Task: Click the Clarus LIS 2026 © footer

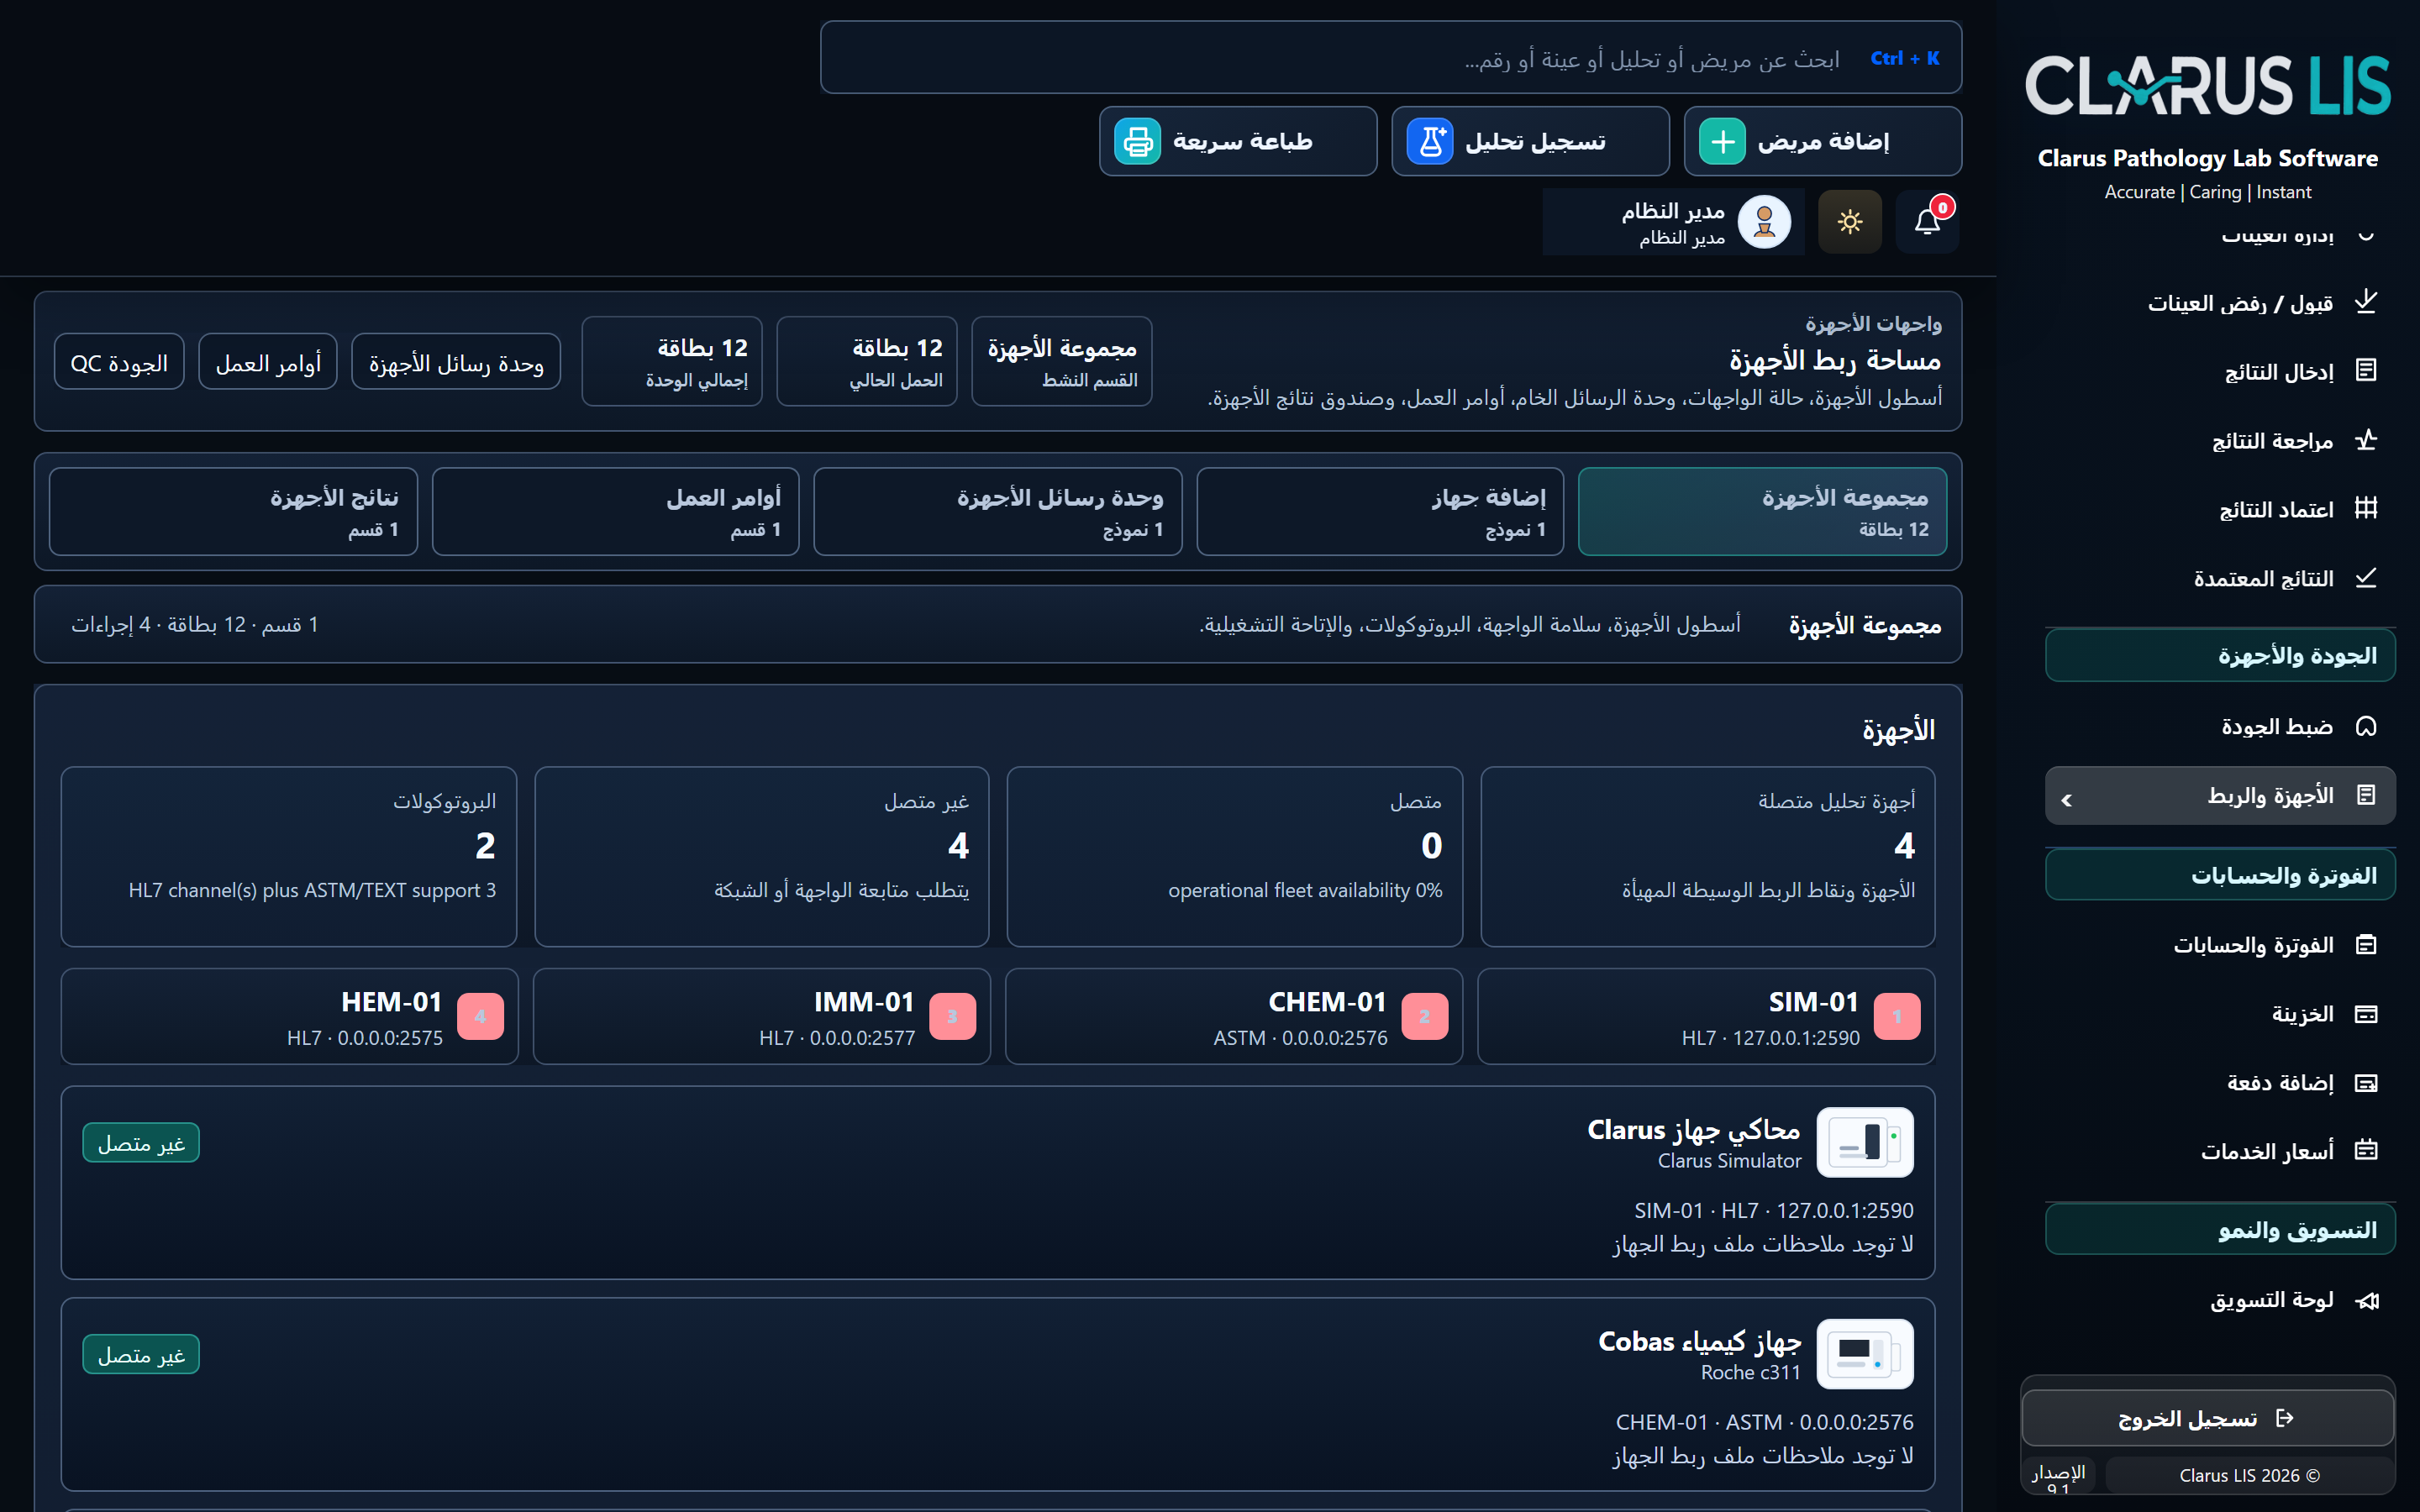Action: (x=2249, y=1475)
